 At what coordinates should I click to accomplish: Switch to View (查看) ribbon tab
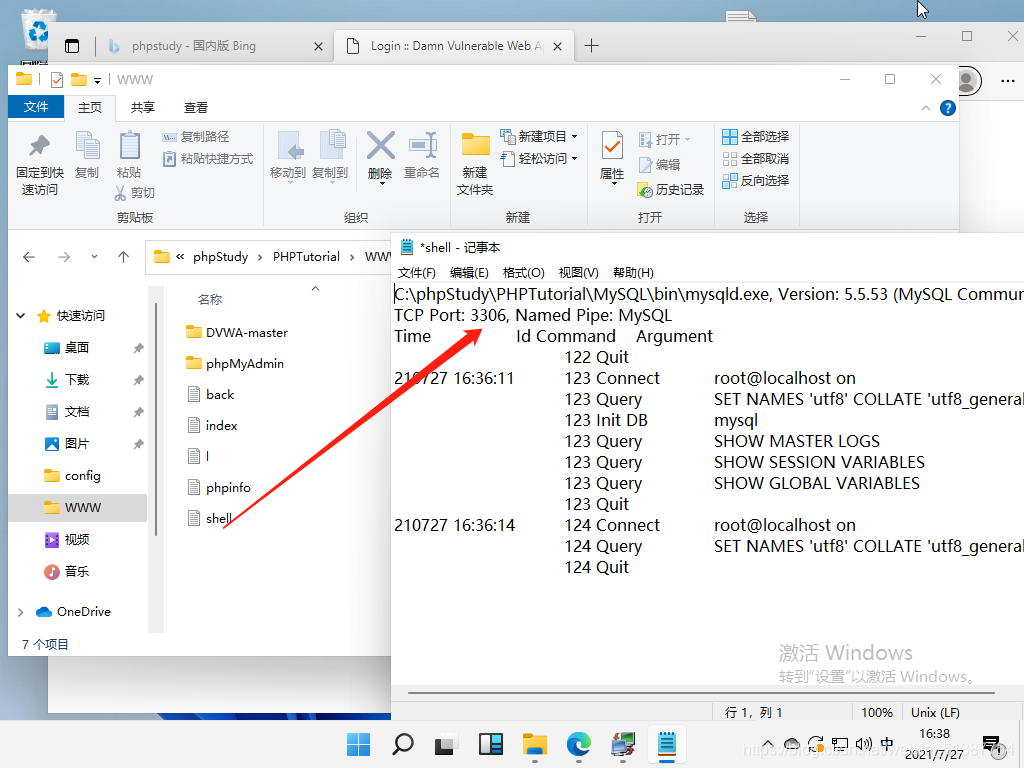[x=195, y=108]
